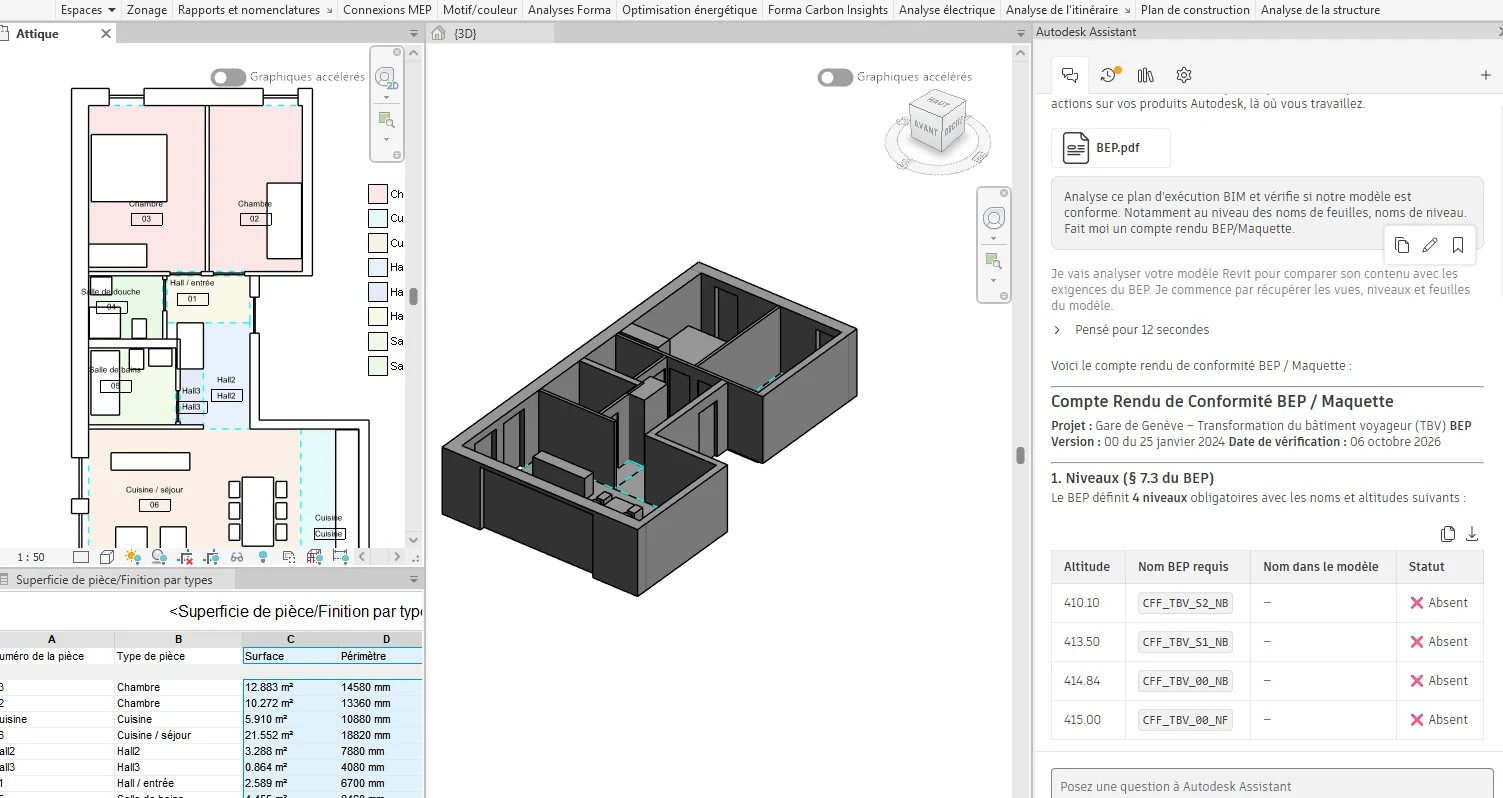Switch to the chat tab in Assistant
Viewport: 1503px width, 798px height.
1070,75
